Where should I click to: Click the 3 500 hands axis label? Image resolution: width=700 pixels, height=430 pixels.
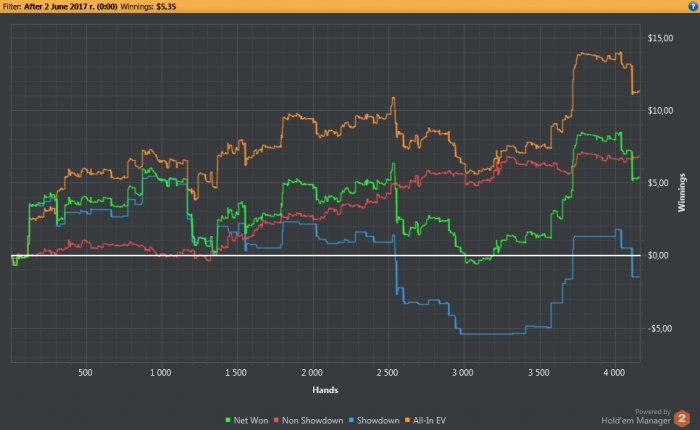pos(538,373)
